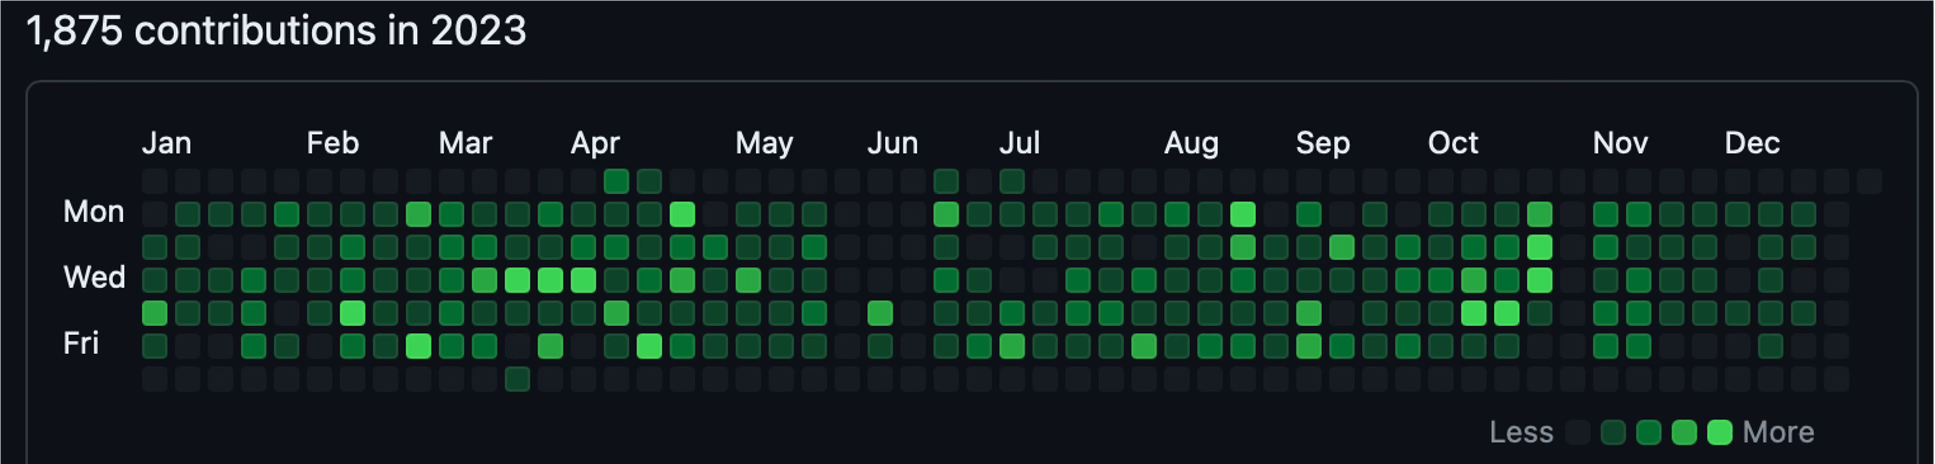Select the middle green legend swatch
Viewport: 1935px width, 464px height.
click(1649, 433)
